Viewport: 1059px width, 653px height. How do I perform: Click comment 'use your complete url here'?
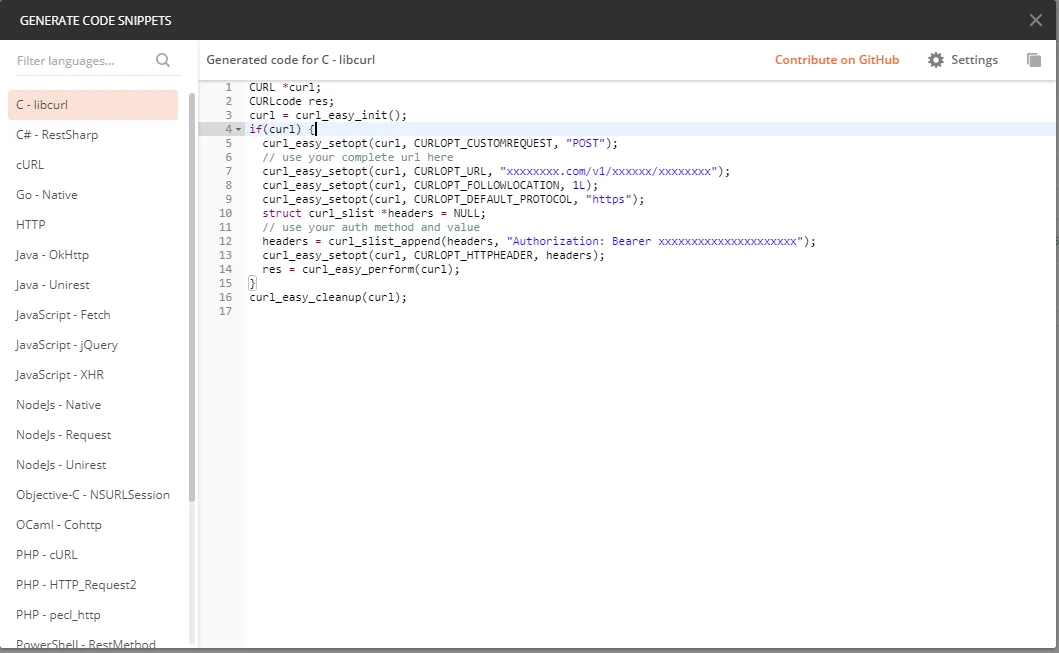(x=358, y=157)
